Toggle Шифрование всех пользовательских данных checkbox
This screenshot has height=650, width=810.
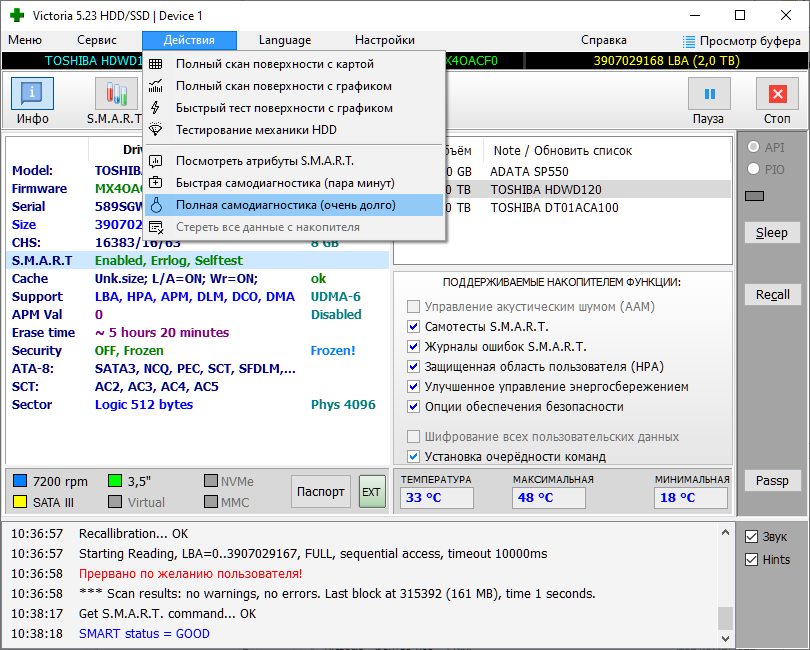(x=413, y=437)
